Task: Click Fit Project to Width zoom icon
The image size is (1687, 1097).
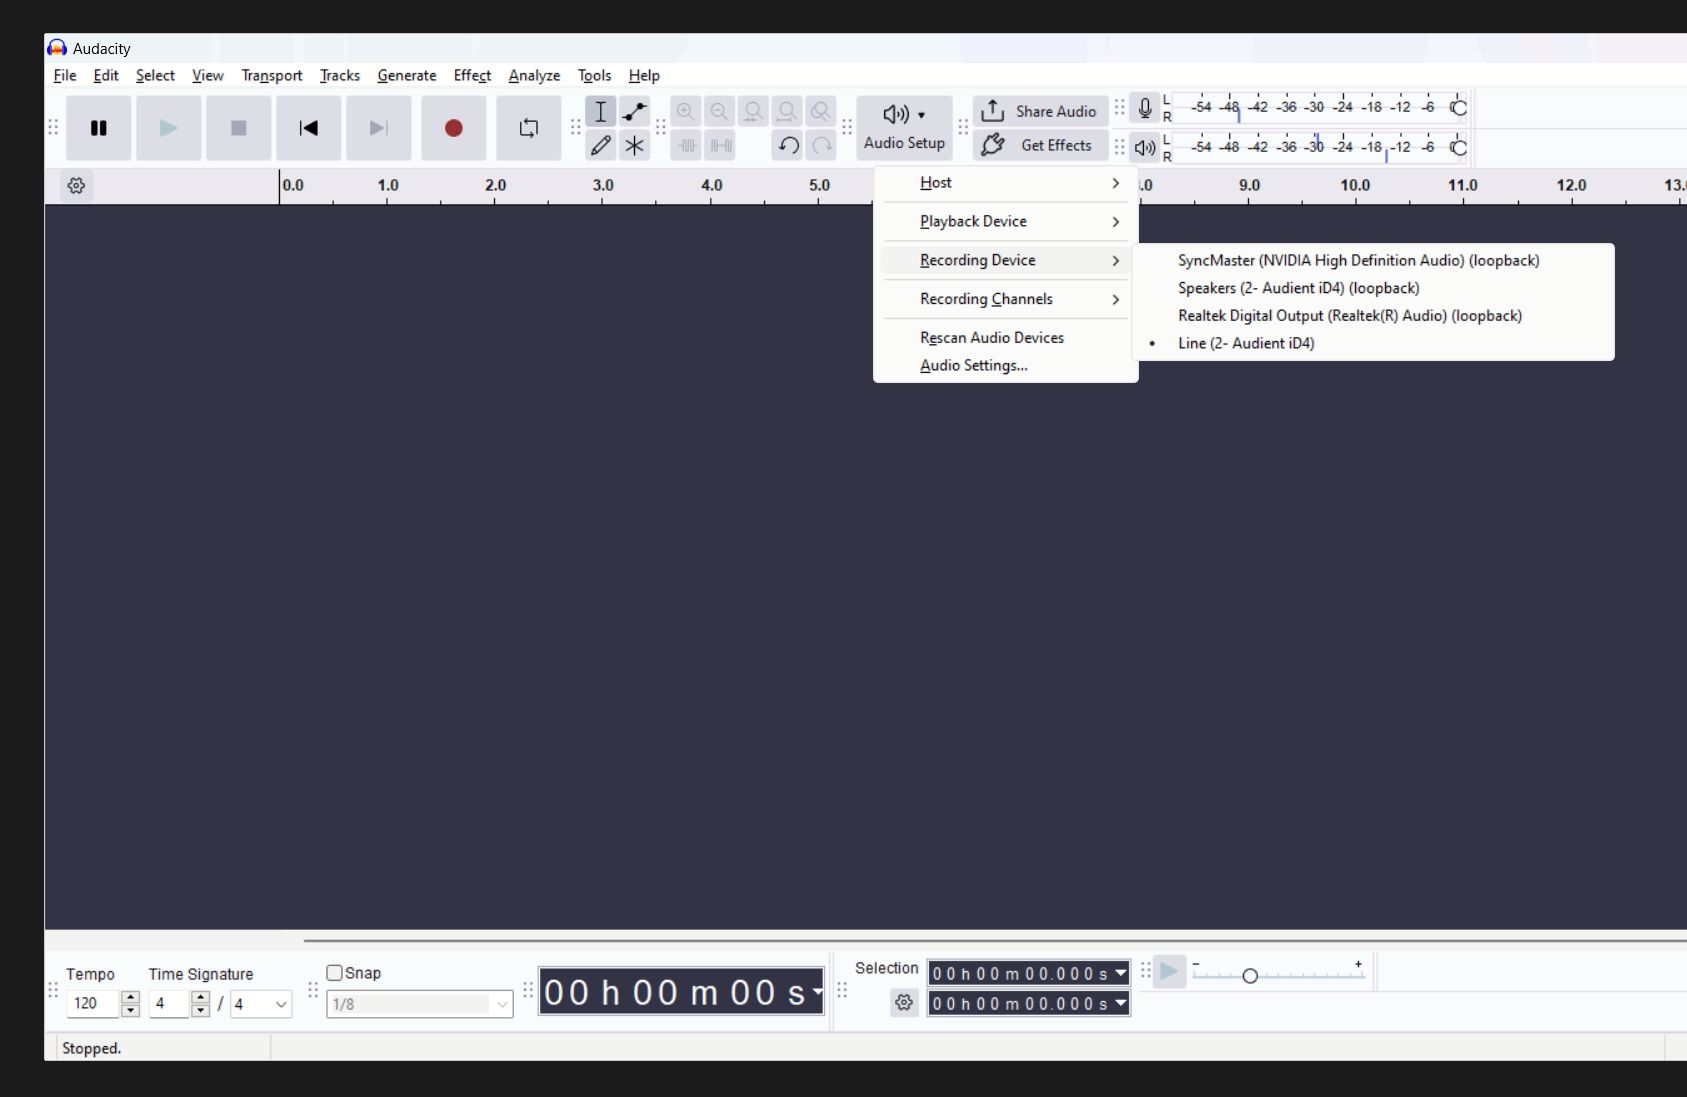Action: point(787,111)
